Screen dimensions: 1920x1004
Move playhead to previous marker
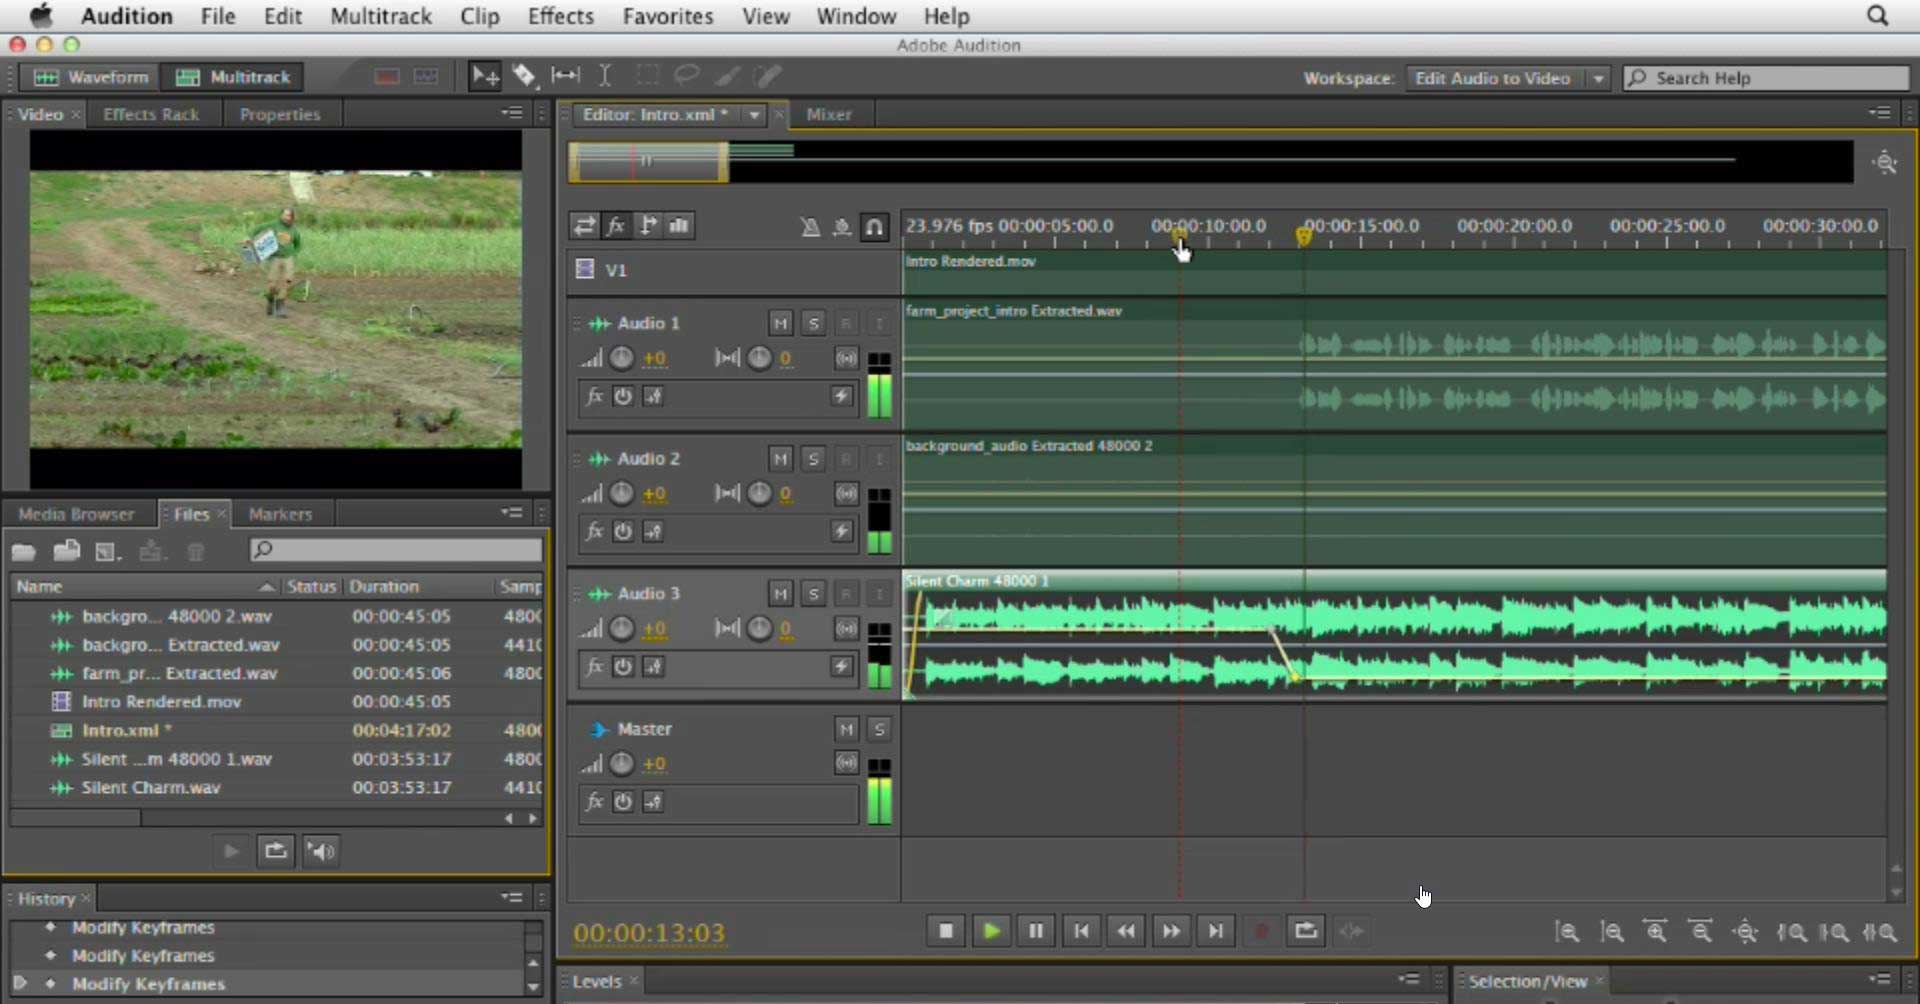[1081, 931]
